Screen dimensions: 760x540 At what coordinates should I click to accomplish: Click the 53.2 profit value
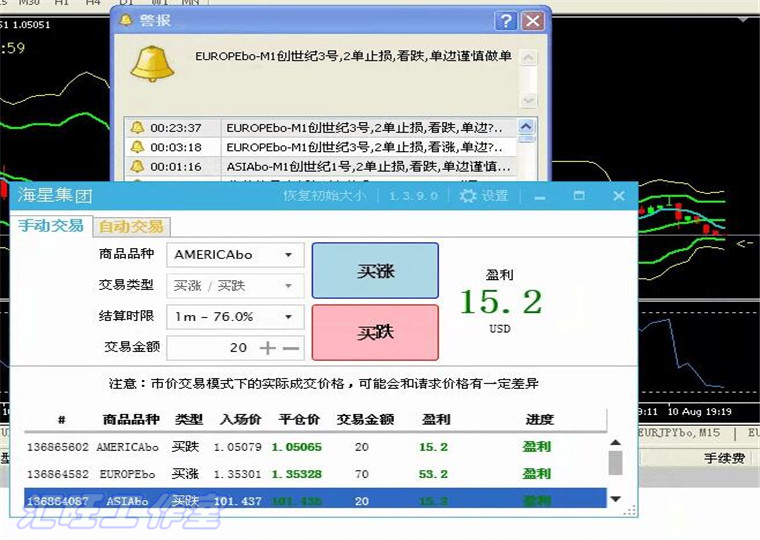tap(433, 474)
